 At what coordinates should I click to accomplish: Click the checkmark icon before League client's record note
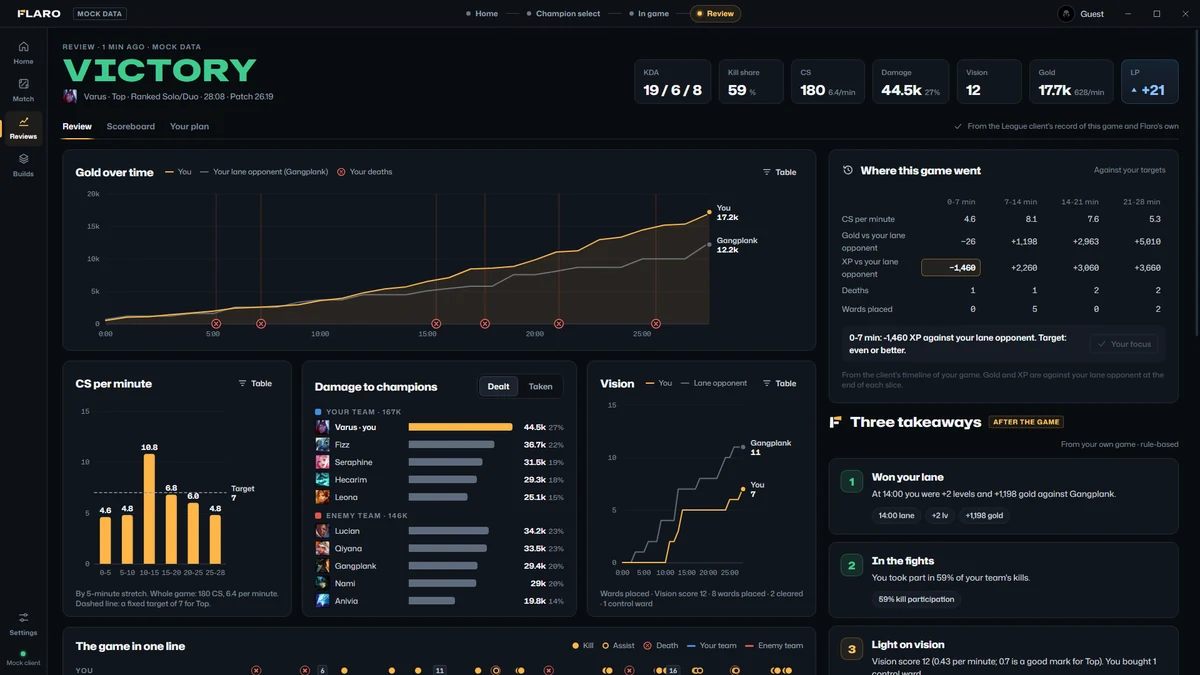958,127
